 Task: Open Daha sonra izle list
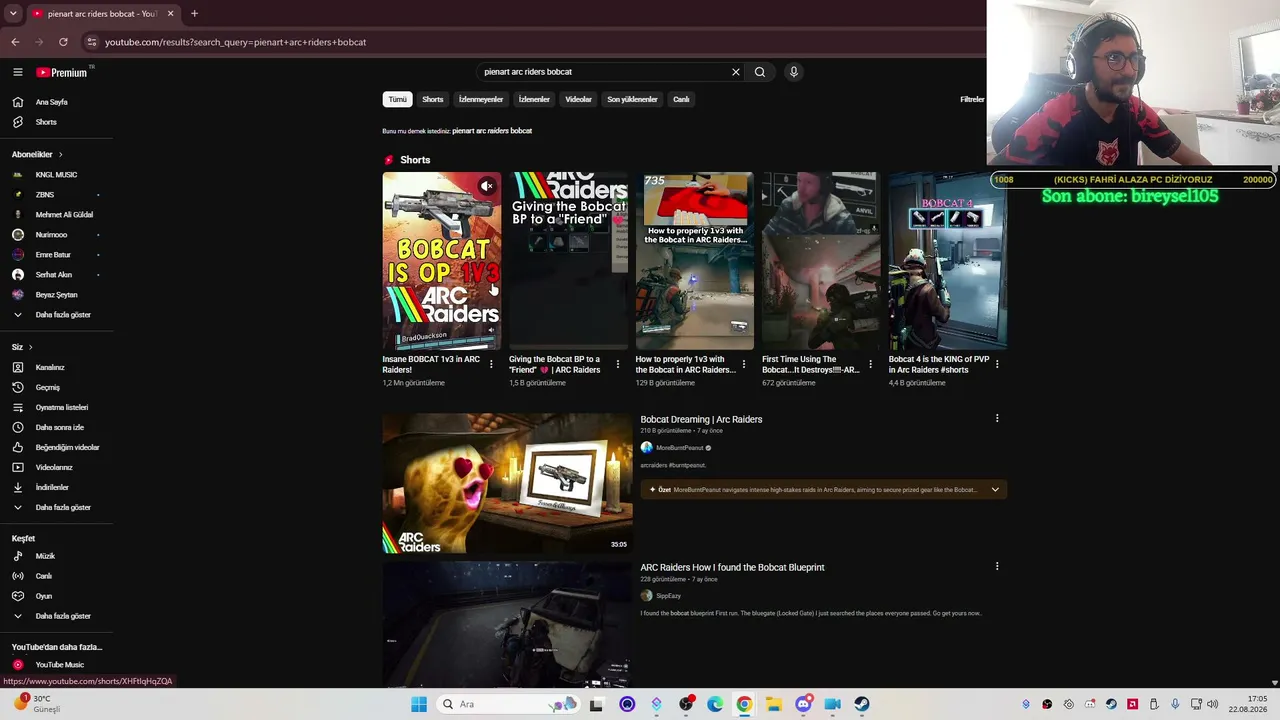point(59,427)
